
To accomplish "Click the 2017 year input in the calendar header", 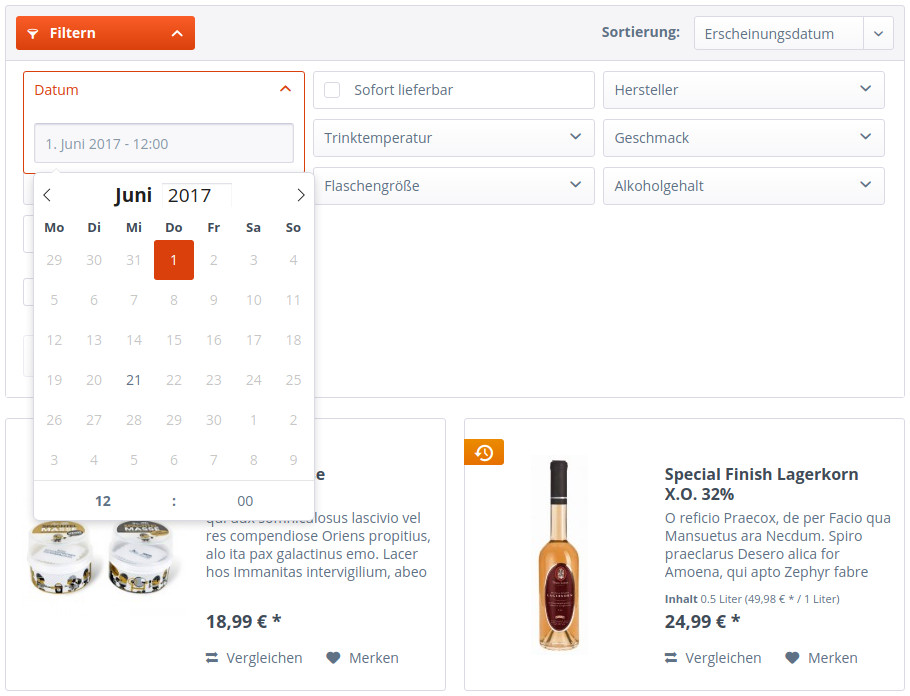I will [x=196, y=195].
